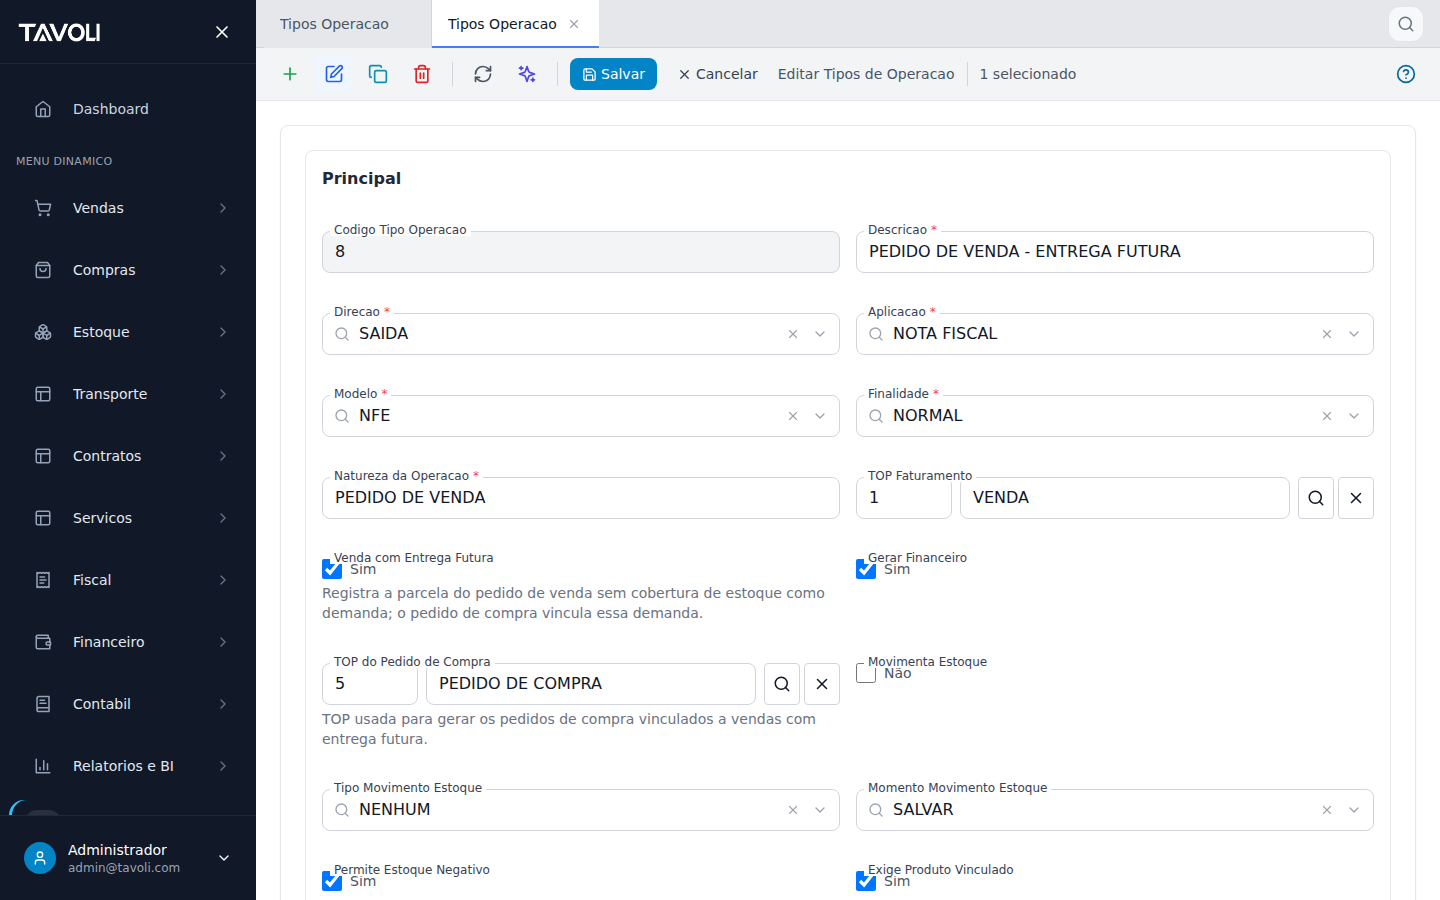Screen dimensions: 1440x900
Task: Collapse sidebar with the X icon
Action: tap(222, 32)
